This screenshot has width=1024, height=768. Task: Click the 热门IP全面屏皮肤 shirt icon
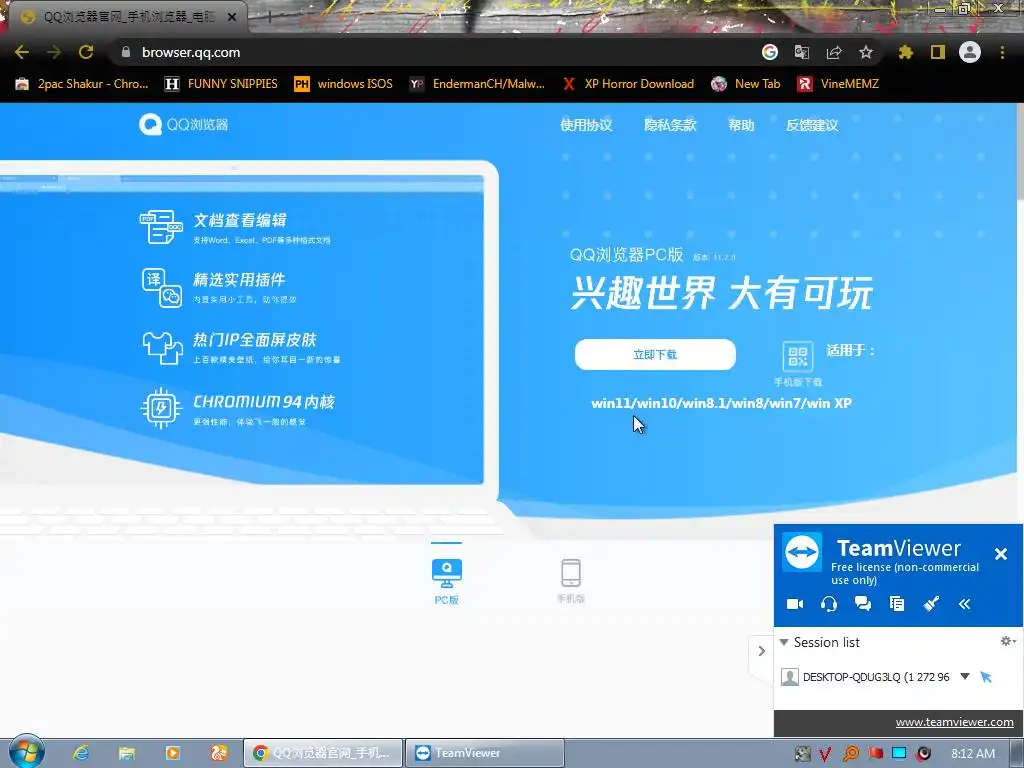[162, 347]
